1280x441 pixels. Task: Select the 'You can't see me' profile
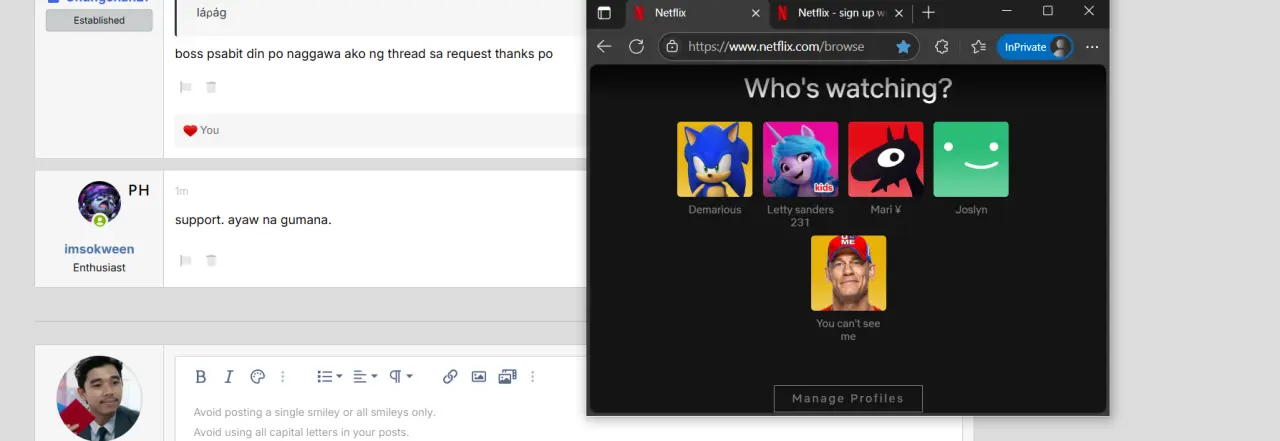pyautogui.click(x=848, y=273)
